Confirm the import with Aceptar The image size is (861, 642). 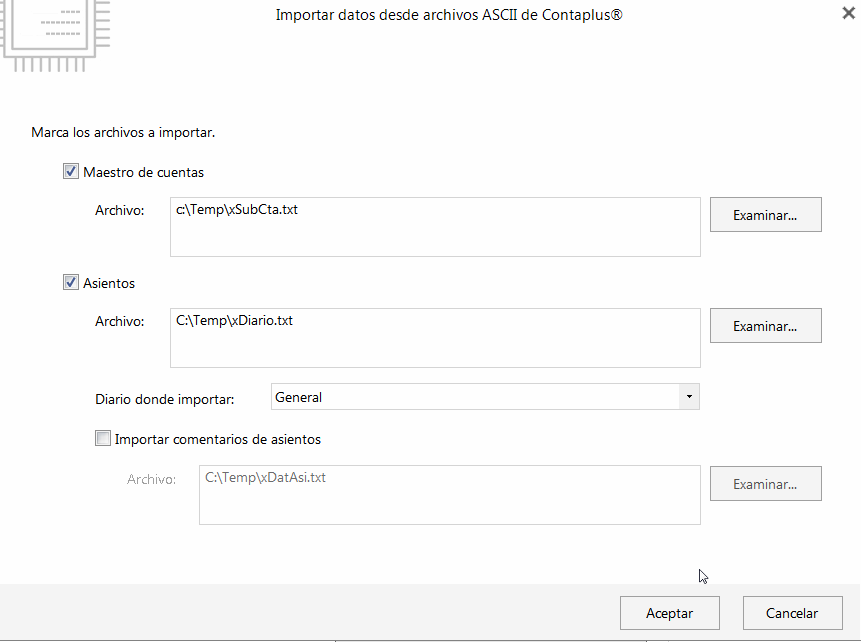[669, 613]
